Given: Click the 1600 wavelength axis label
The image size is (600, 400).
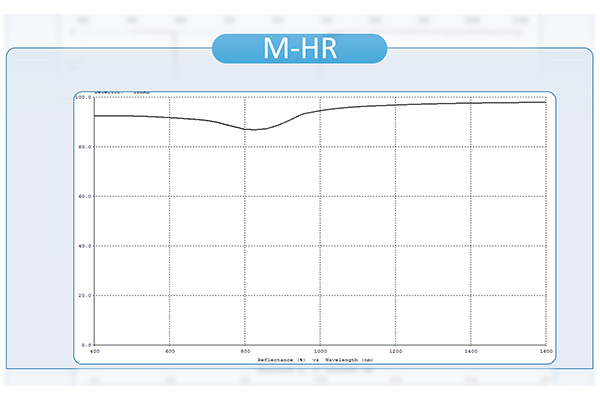Looking at the screenshot, I should click(546, 351).
